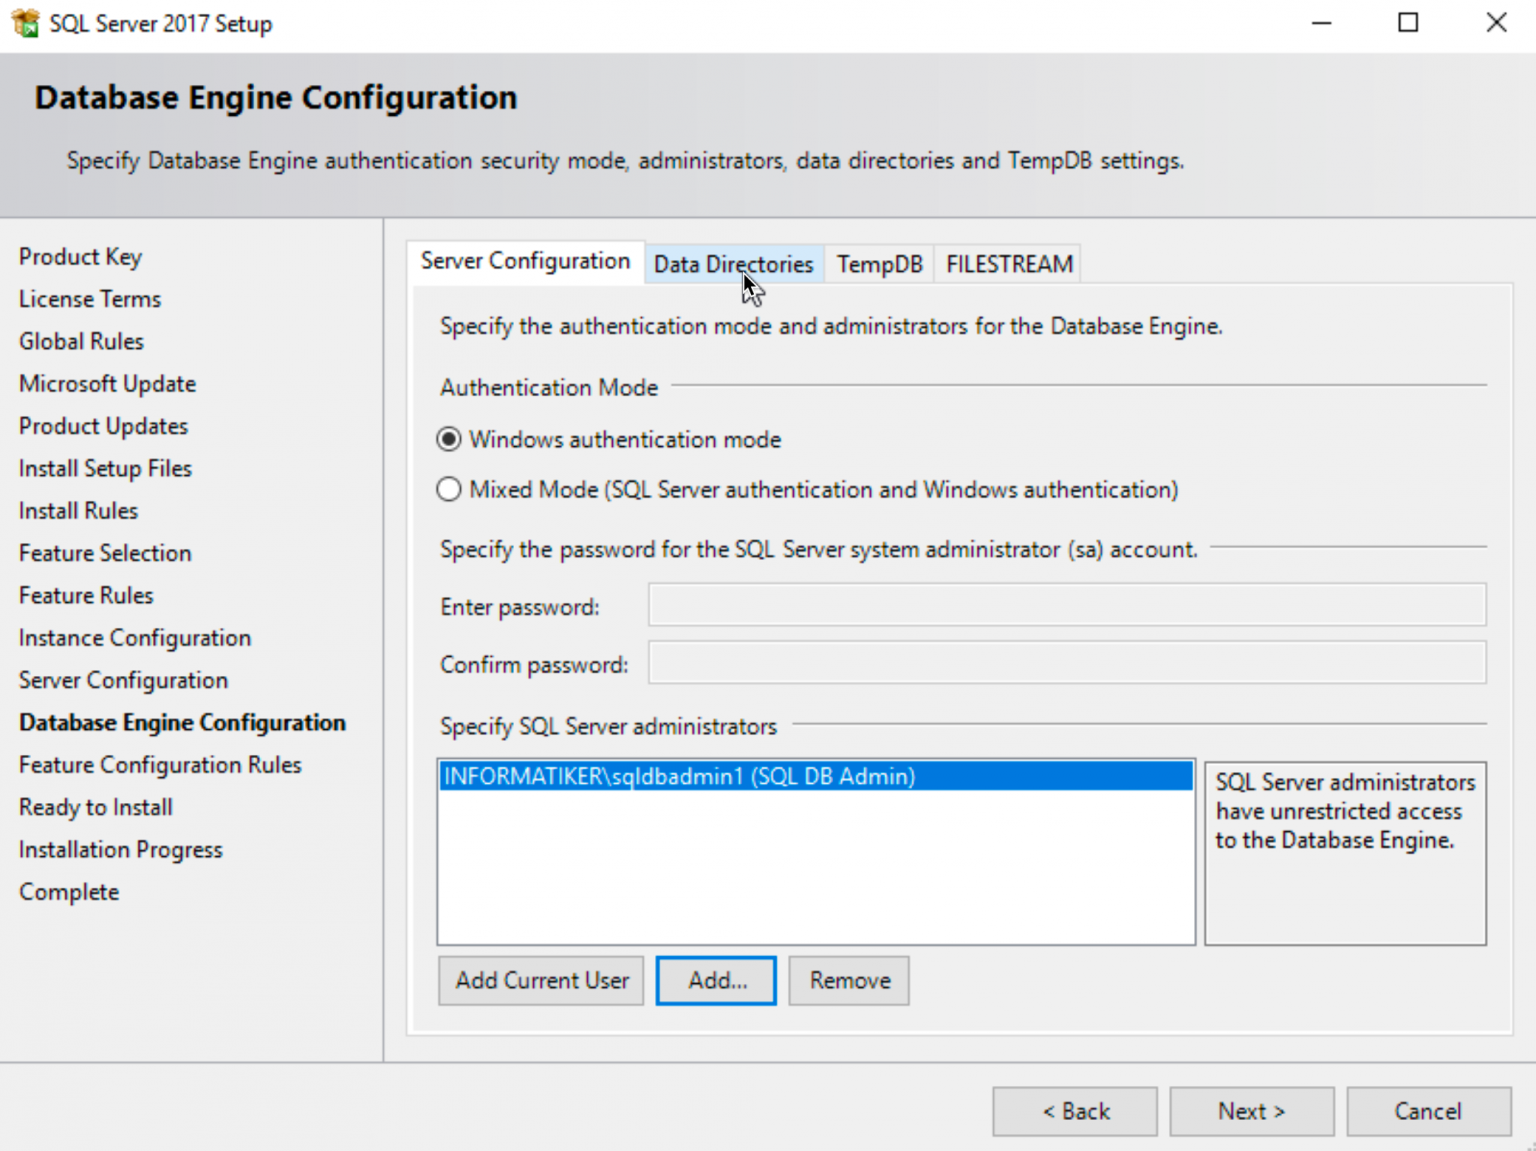1536x1151 pixels.
Task: Click Add Current User
Action: coord(540,980)
